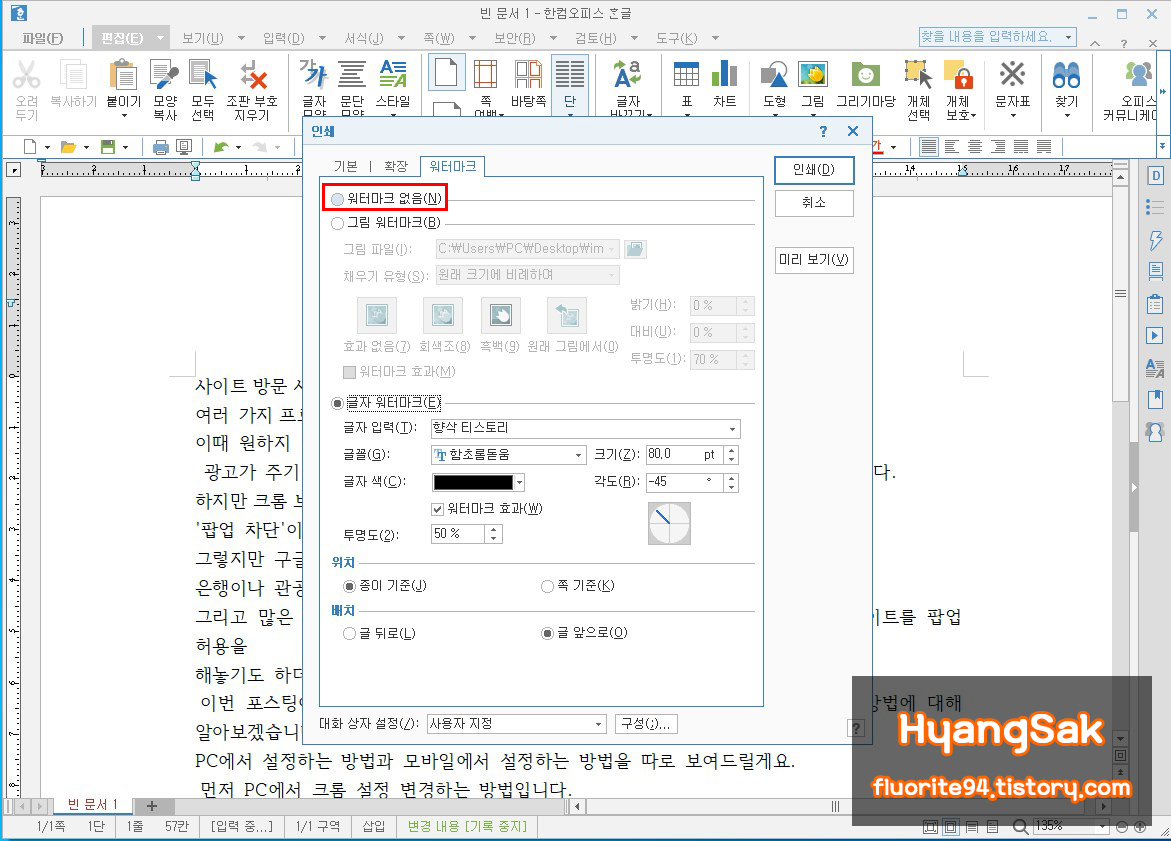Viewport: 1171px width, 841px height.
Task: Insert a table with the 표 icon
Action: tap(686, 75)
